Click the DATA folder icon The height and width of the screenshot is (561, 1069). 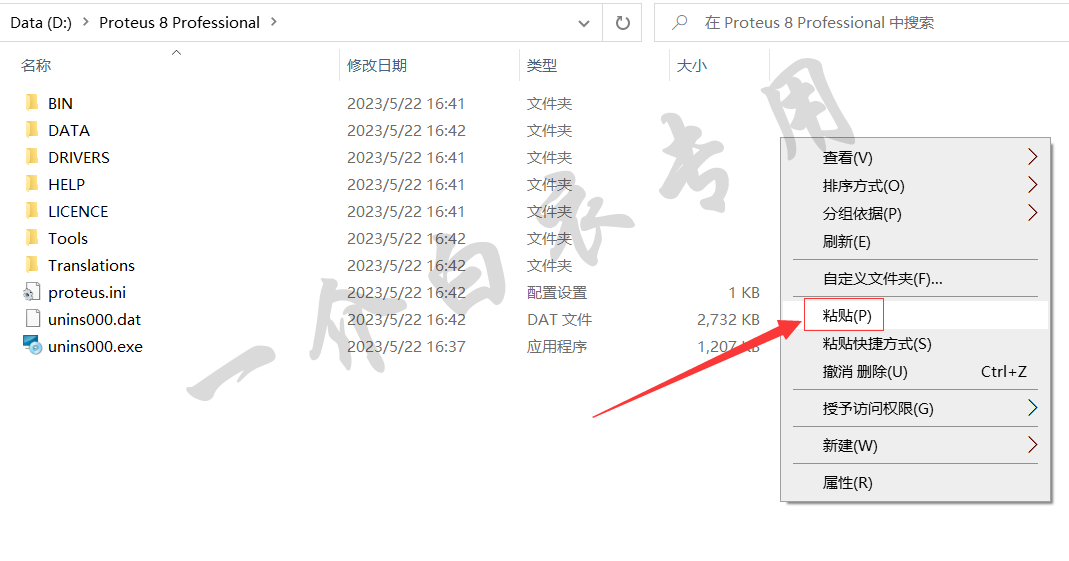tap(31, 130)
